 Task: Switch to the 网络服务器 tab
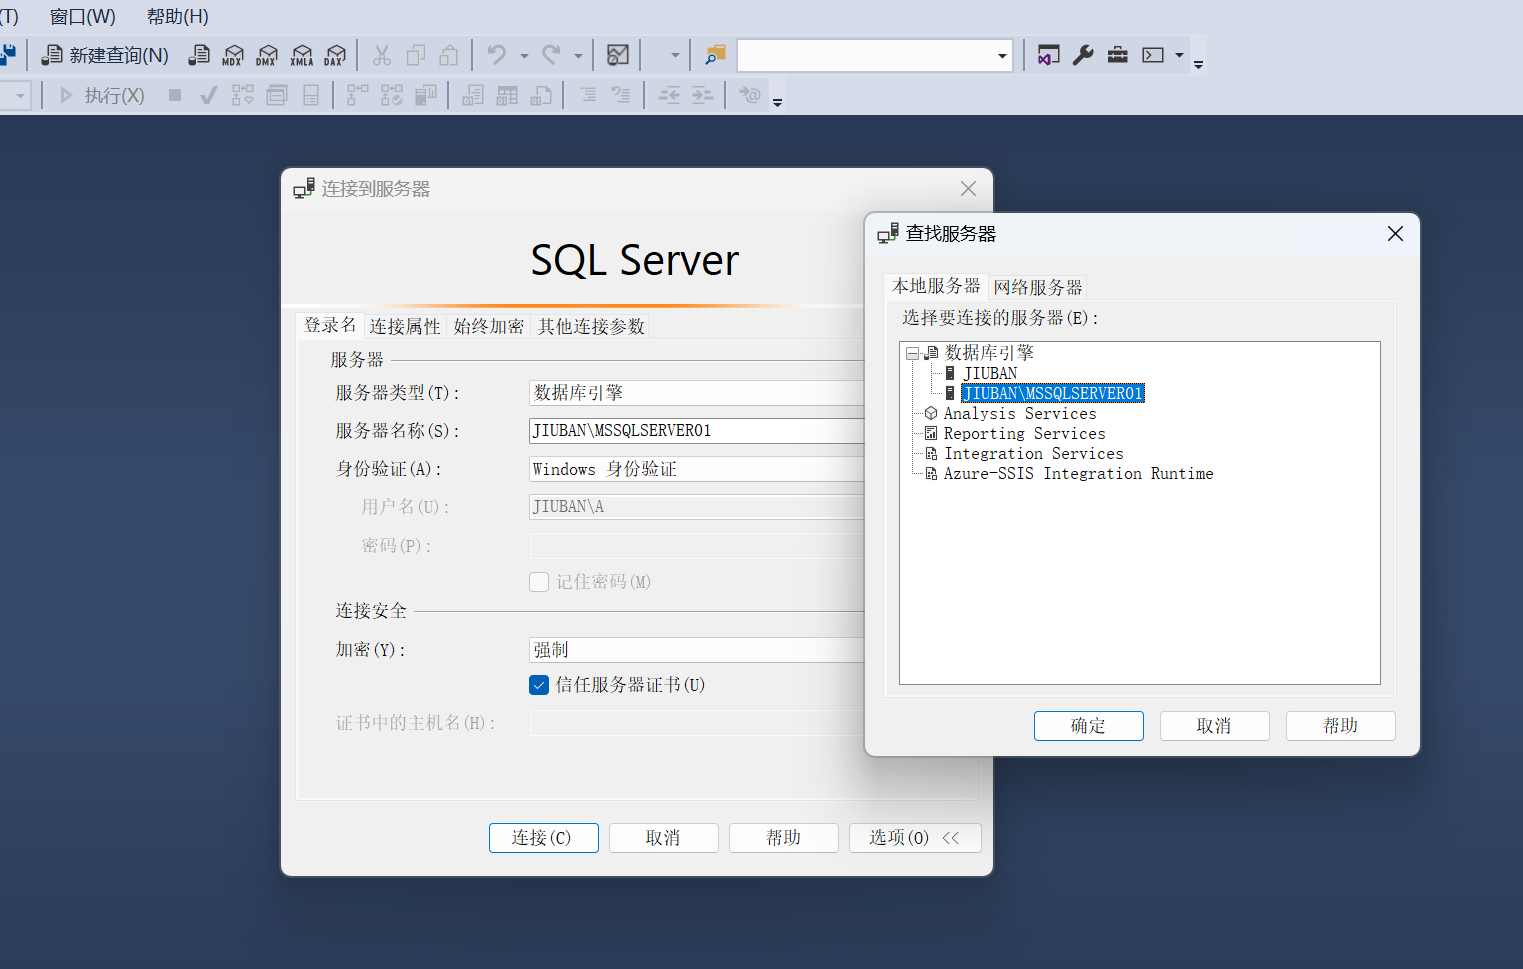pyautogui.click(x=1038, y=287)
